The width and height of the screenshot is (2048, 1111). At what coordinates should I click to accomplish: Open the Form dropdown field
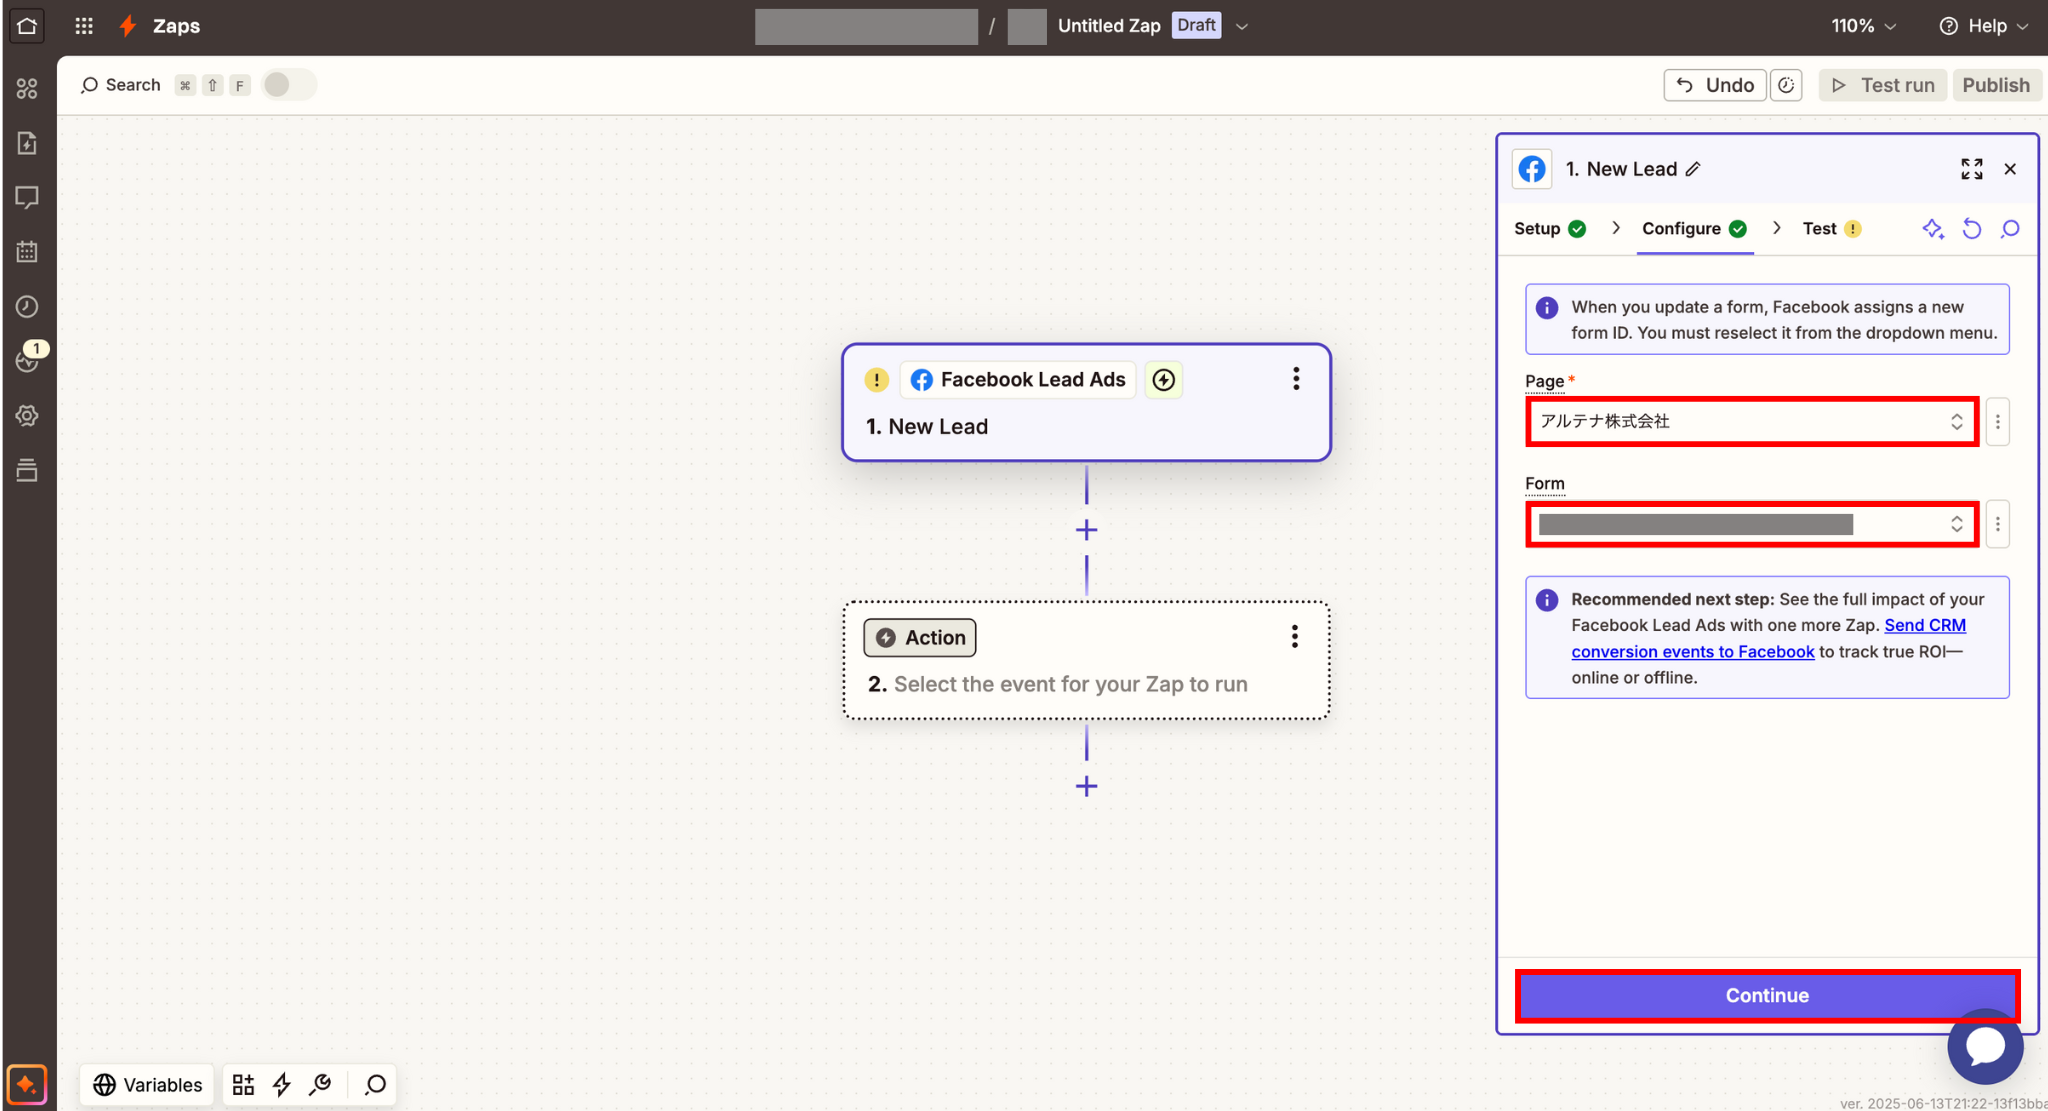(1752, 524)
